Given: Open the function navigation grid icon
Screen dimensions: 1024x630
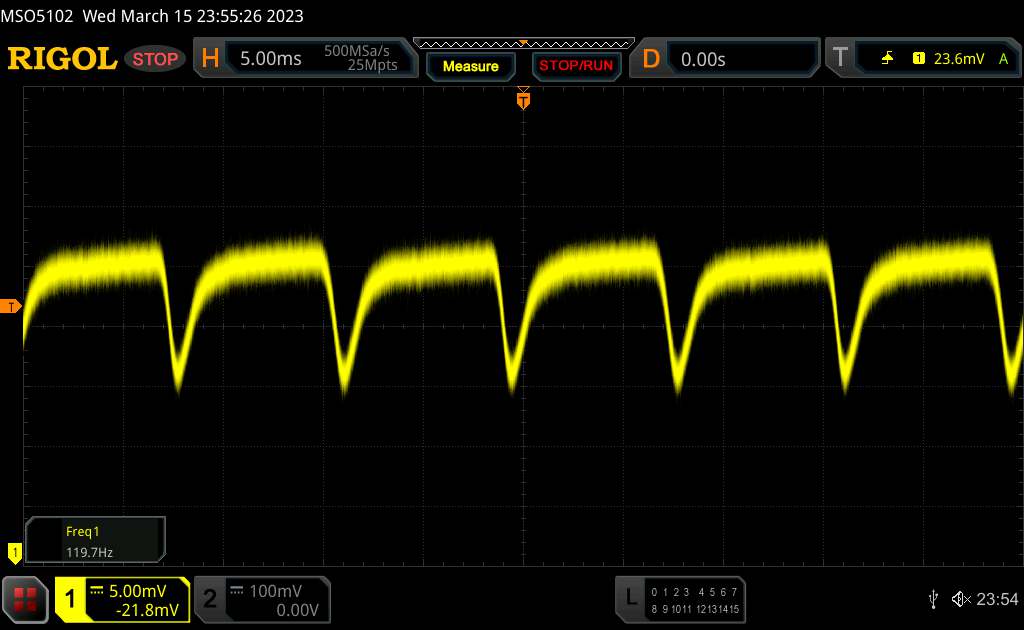Looking at the screenshot, I should (x=25, y=599).
